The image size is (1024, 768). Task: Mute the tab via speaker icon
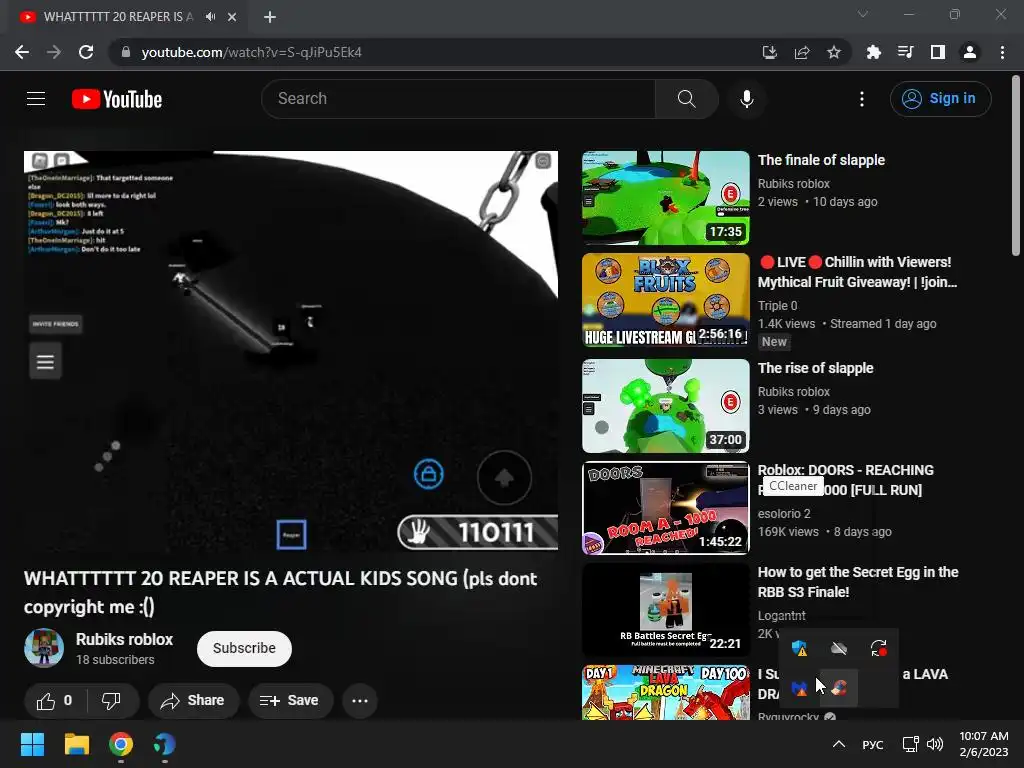coord(210,17)
